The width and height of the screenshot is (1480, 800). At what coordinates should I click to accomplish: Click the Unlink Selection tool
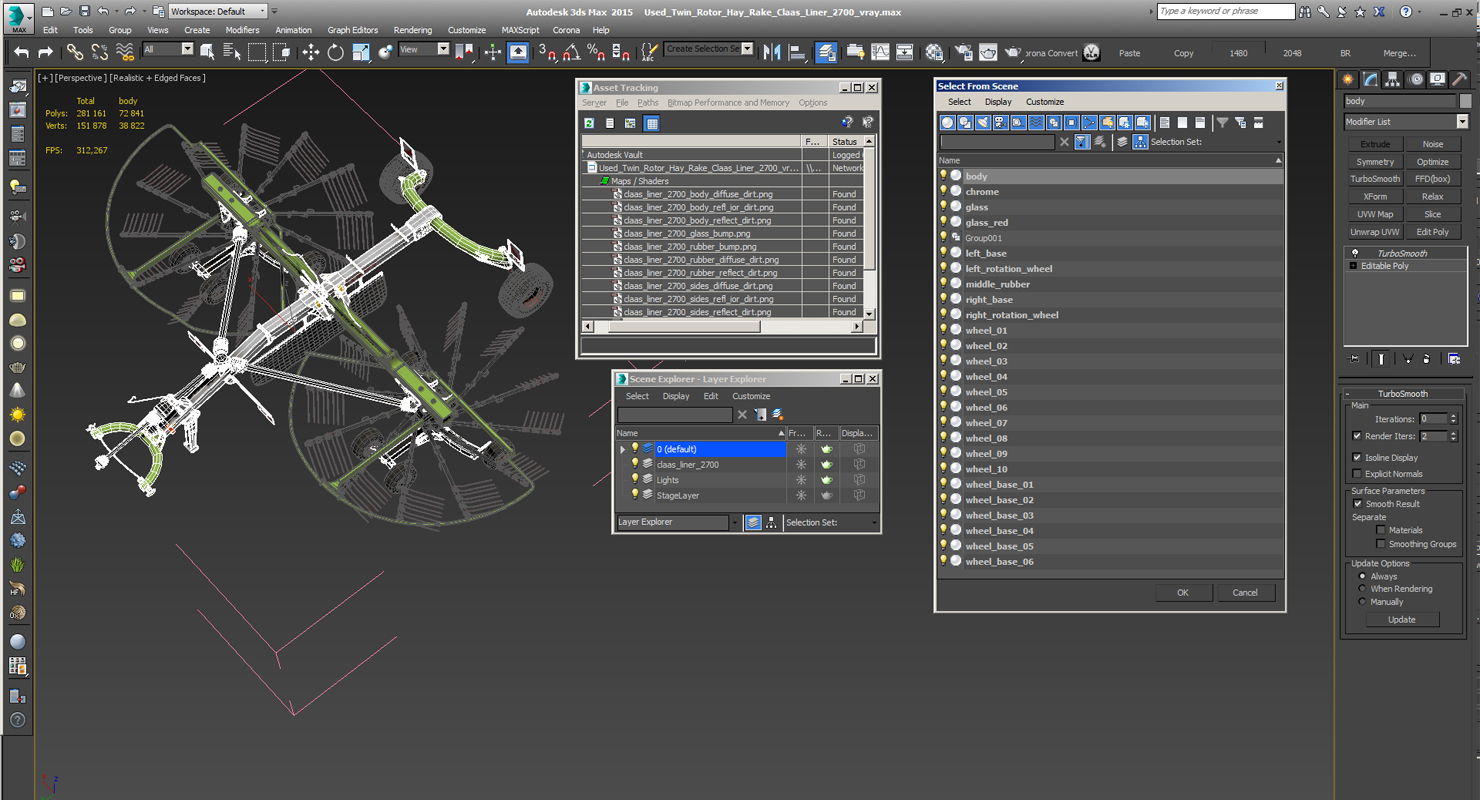(100, 52)
